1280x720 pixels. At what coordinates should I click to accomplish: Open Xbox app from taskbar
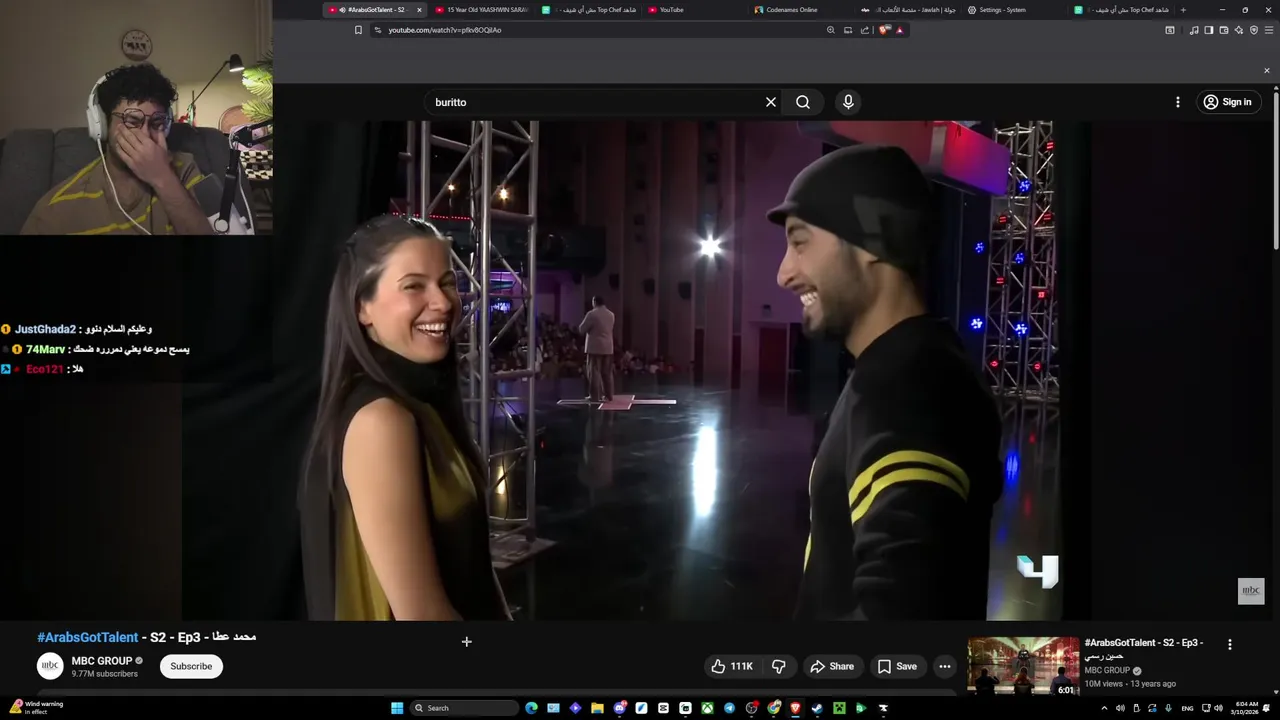click(707, 708)
